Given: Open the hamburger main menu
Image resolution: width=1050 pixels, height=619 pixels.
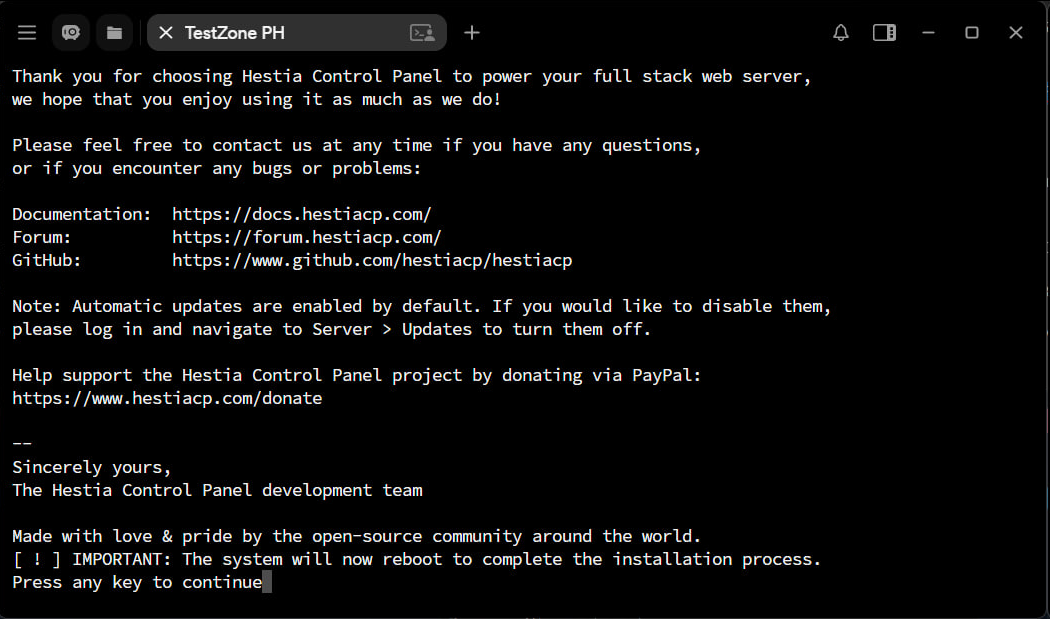Looking at the screenshot, I should pos(27,33).
